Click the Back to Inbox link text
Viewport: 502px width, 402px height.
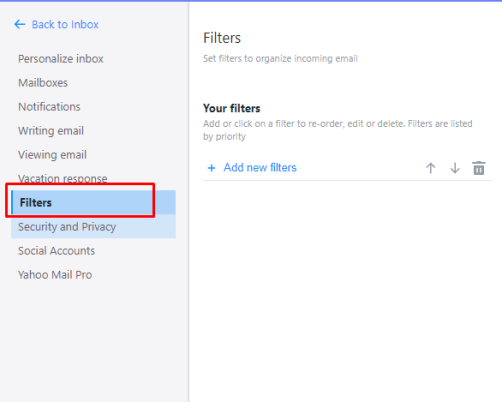(x=65, y=24)
